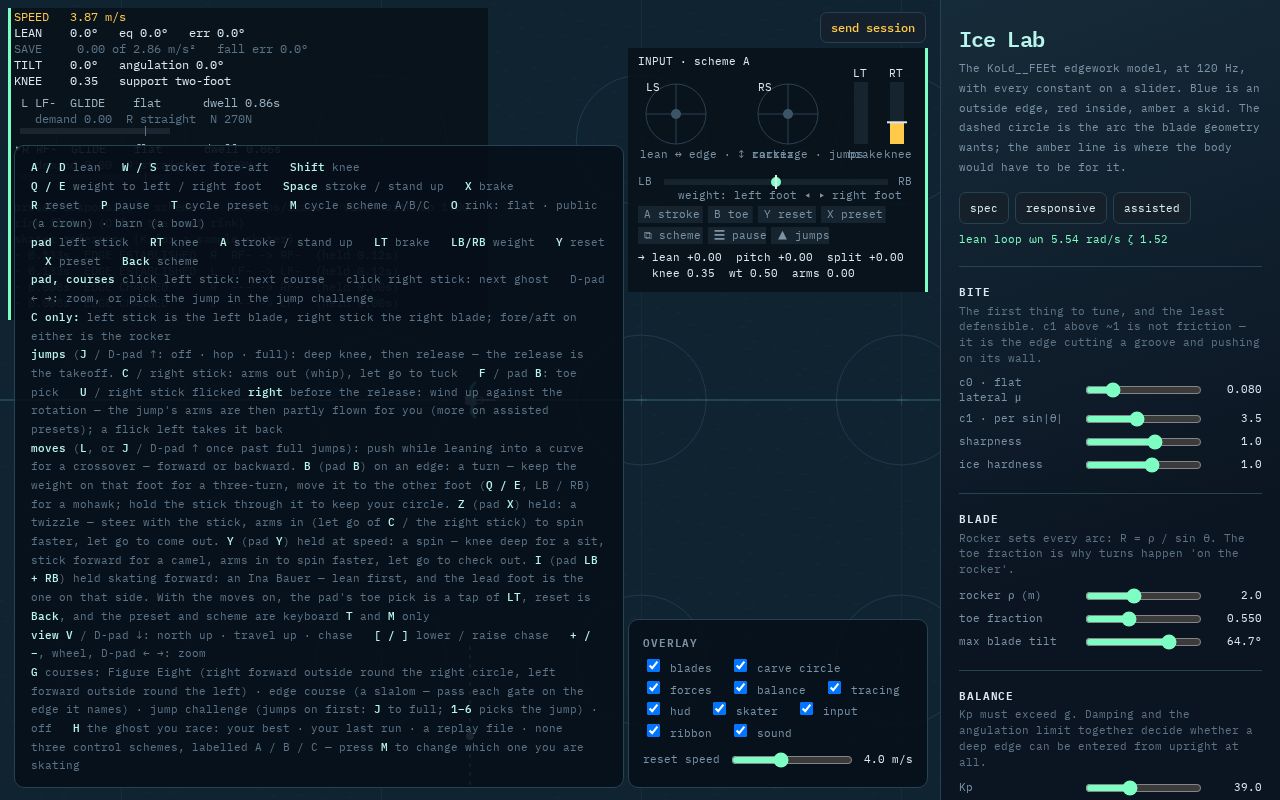This screenshot has height=800, width=1280.
Task: Click the LB–RB weight slider
Action: (x=776, y=182)
